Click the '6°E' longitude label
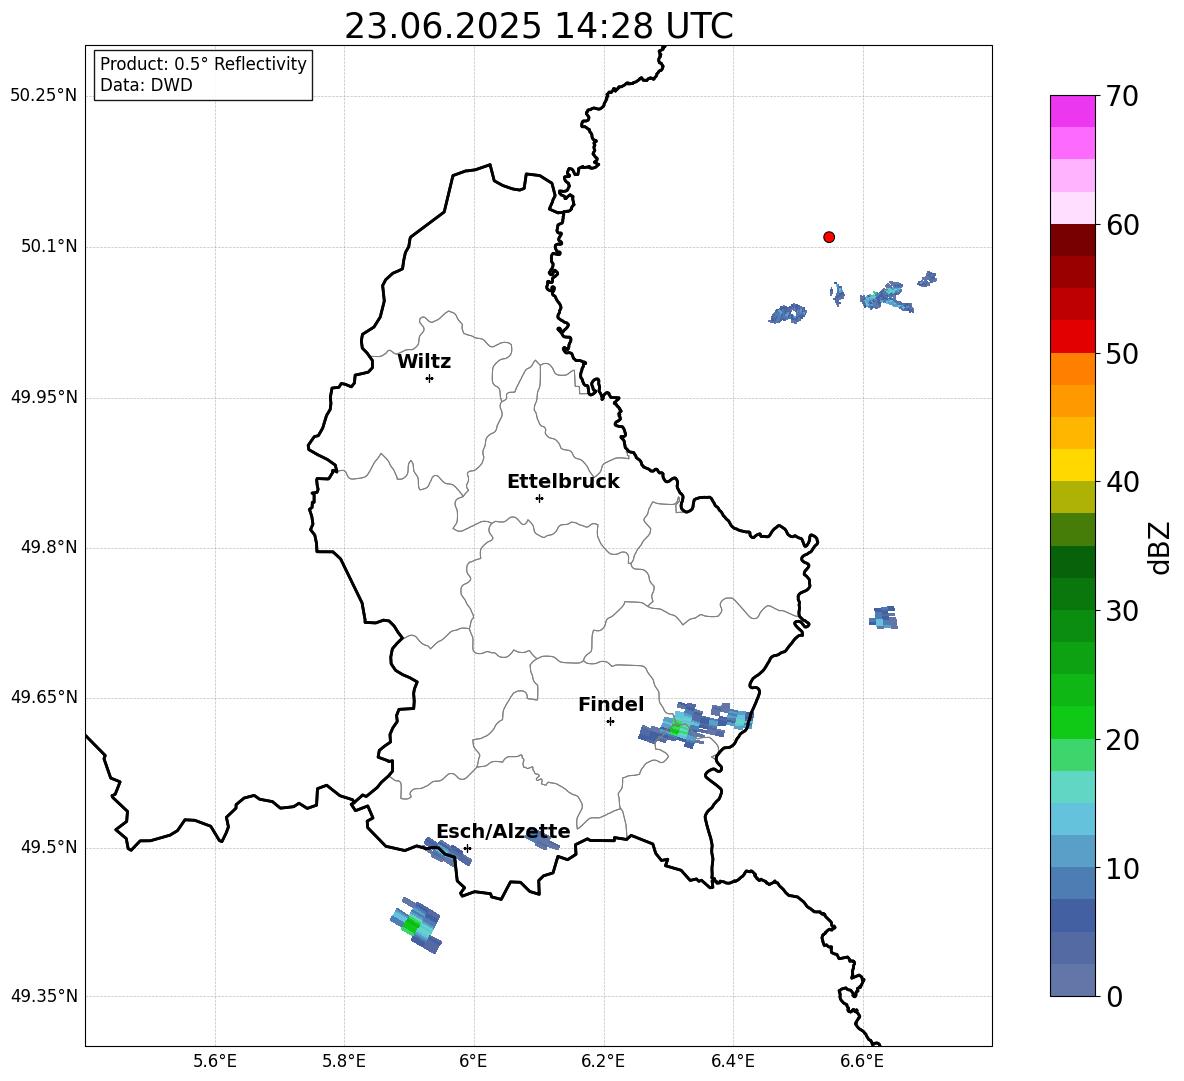The image size is (1184, 1081). [x=473, y=1062]
